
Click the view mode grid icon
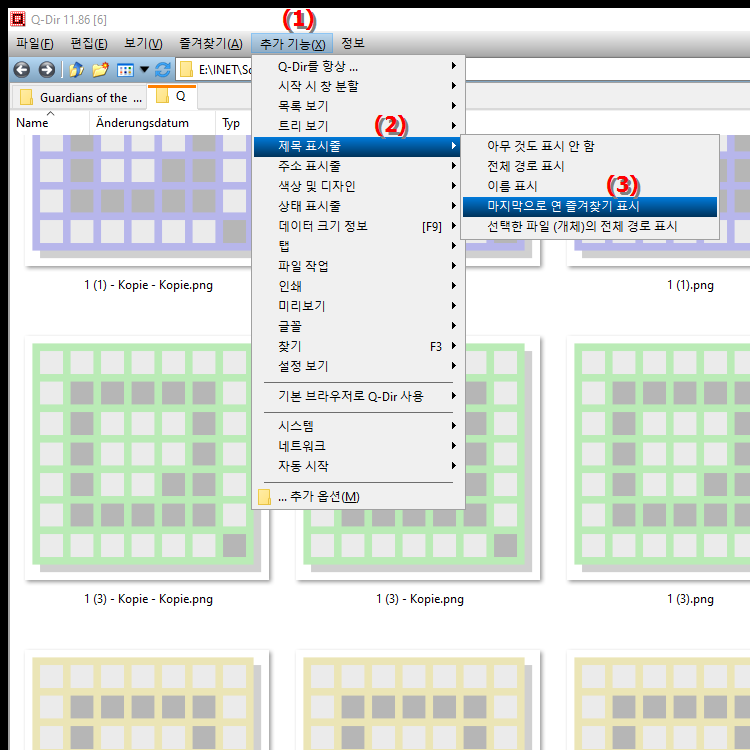pyautogui.click(x=125, y=70)
